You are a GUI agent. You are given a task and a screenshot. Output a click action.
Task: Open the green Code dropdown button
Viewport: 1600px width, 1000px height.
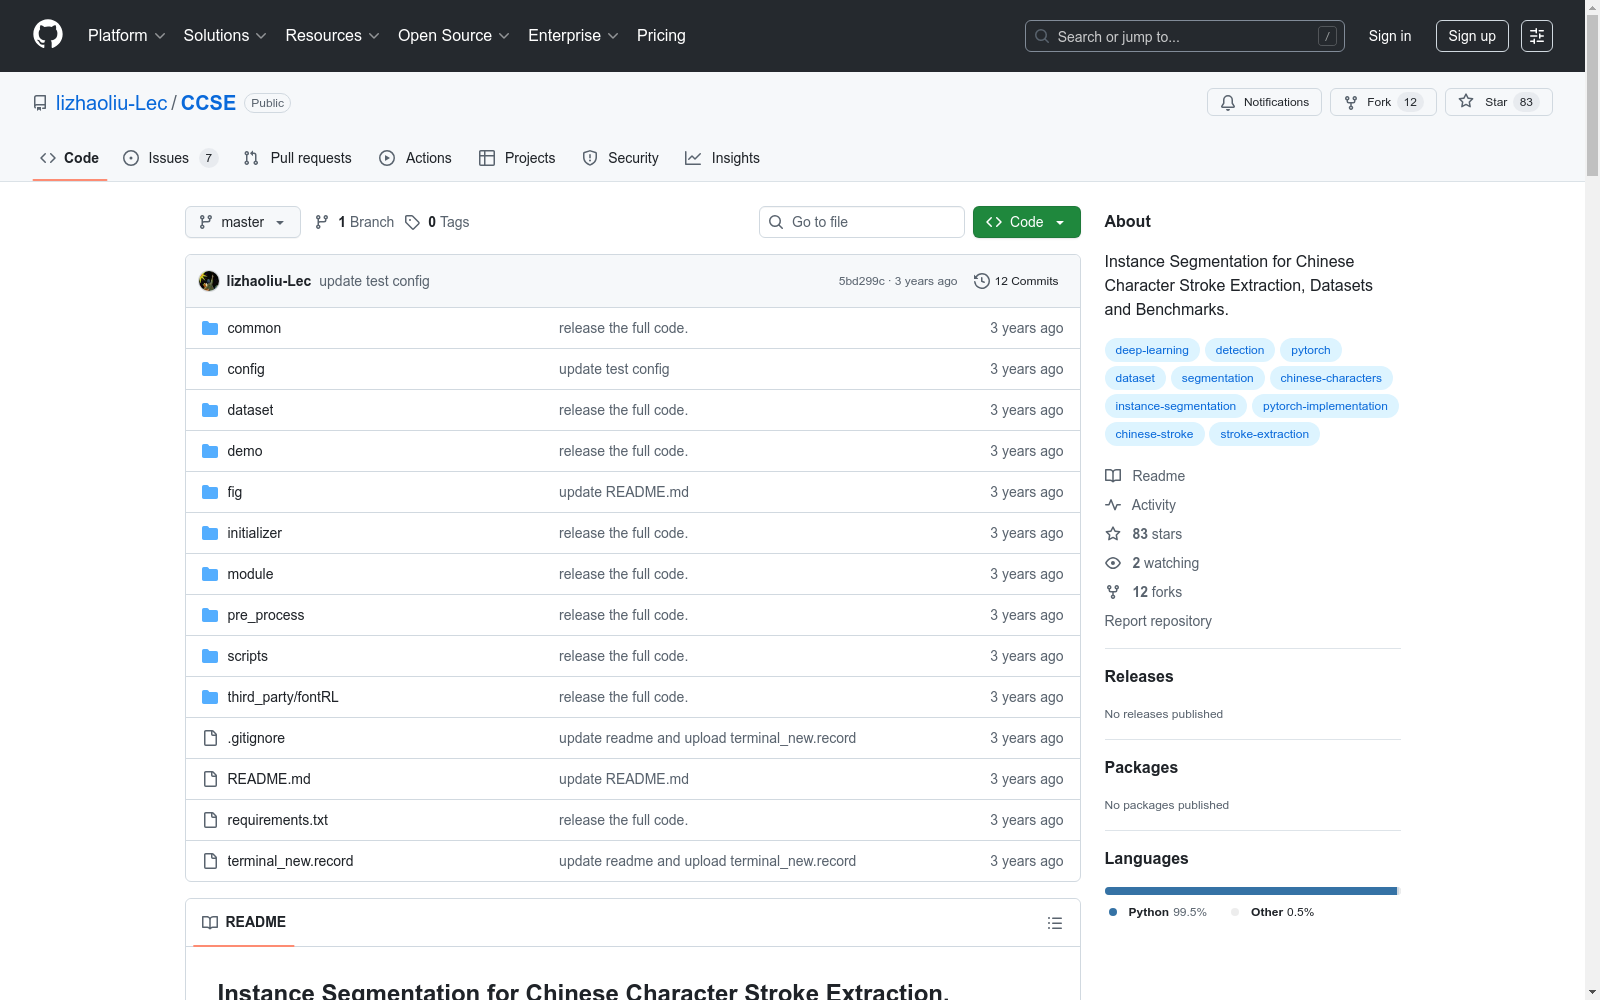[1027, 222]
